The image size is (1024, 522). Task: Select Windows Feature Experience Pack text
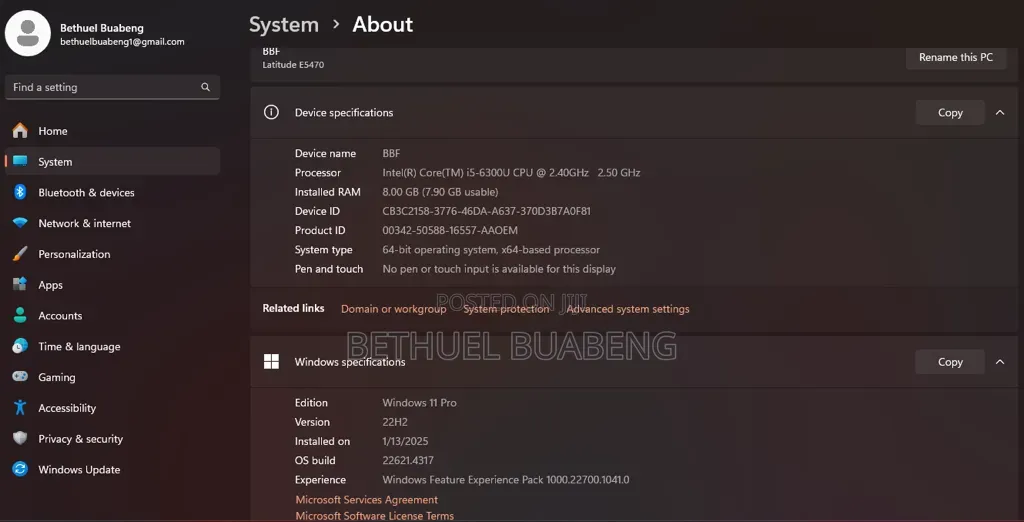[505, 480]
